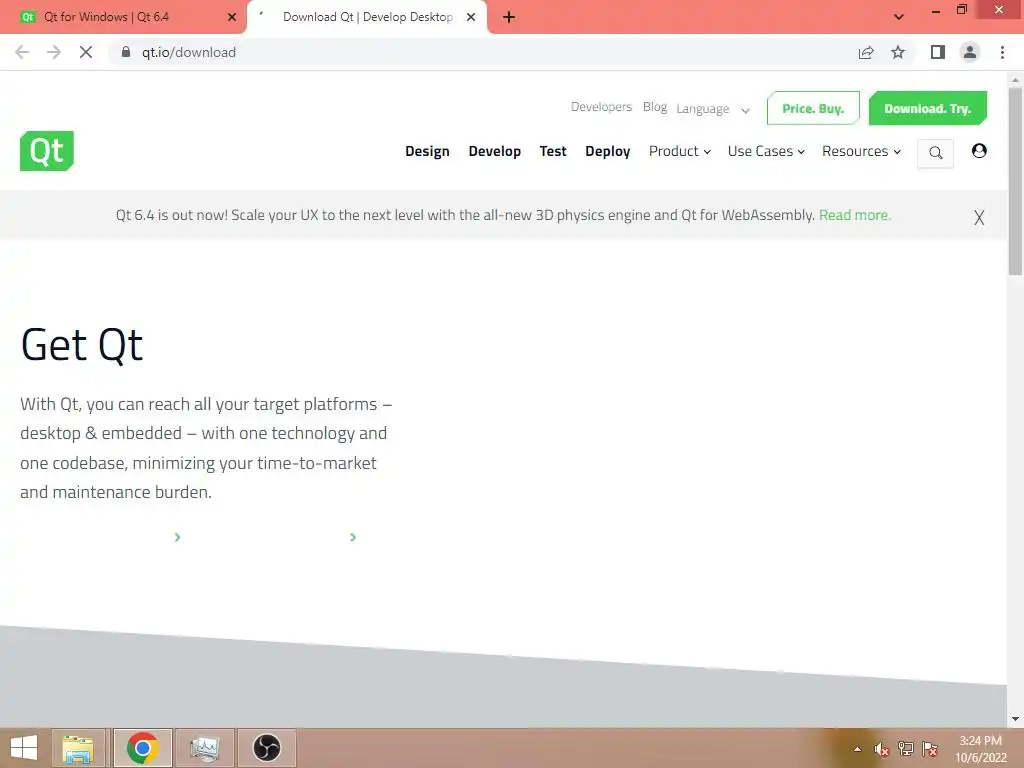The width and height of the screenshot is (1024, 768).
Task: Open the Deploy menu item
Action: click(x=607, y=151)
